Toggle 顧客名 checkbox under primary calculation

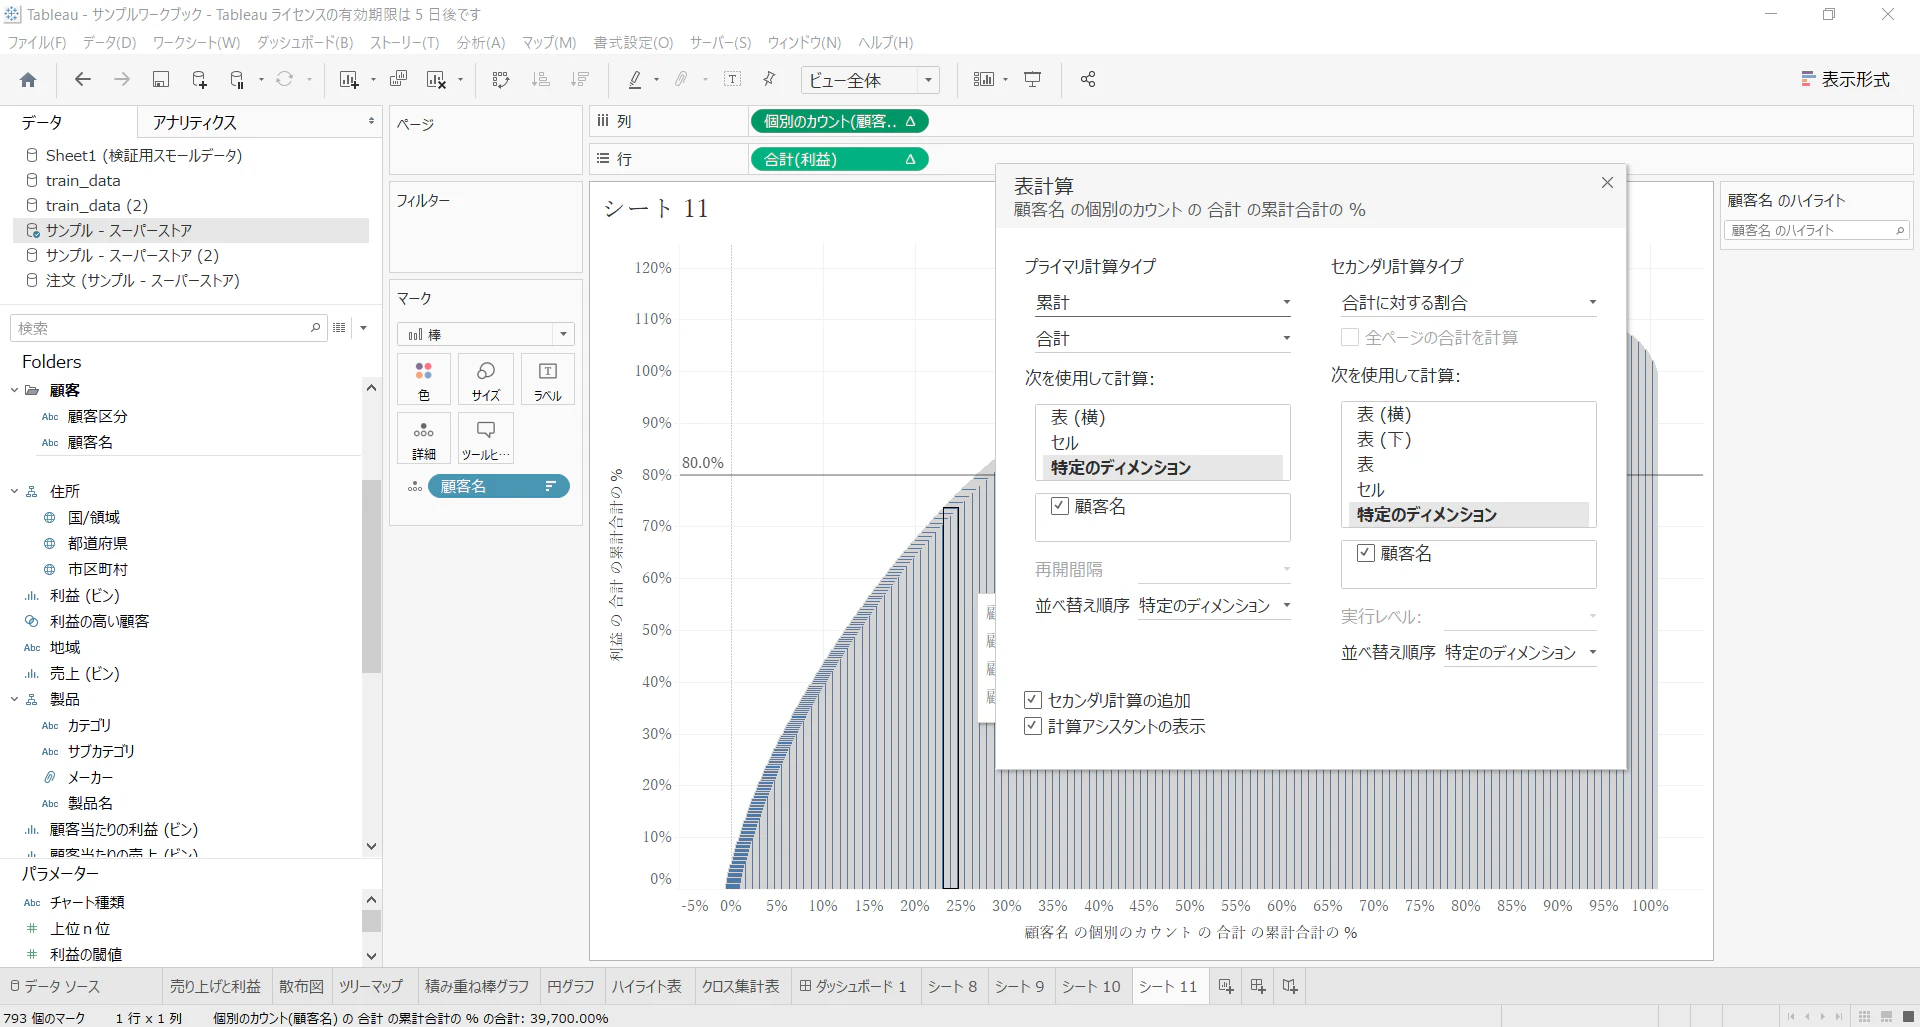[x=1060, y=506]
